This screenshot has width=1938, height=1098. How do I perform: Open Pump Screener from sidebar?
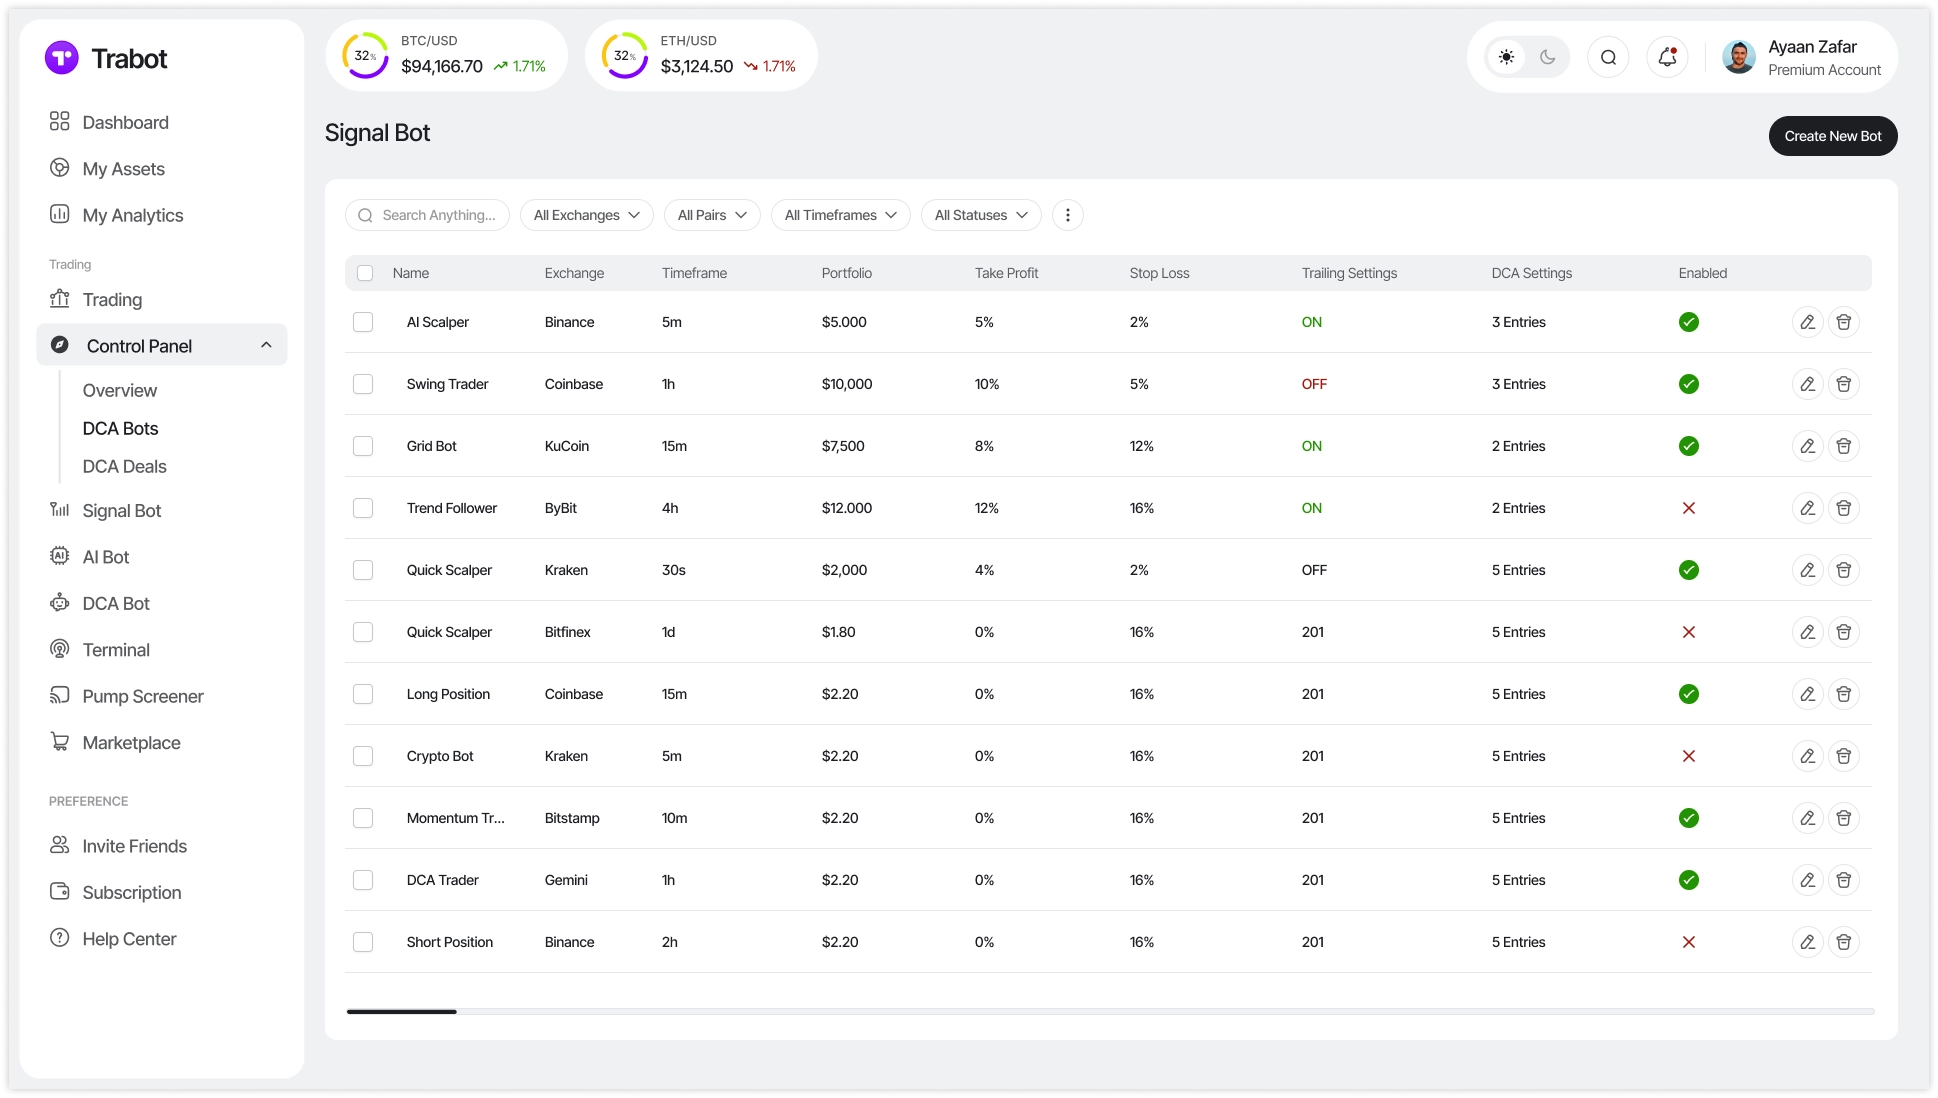click(142, 696)
